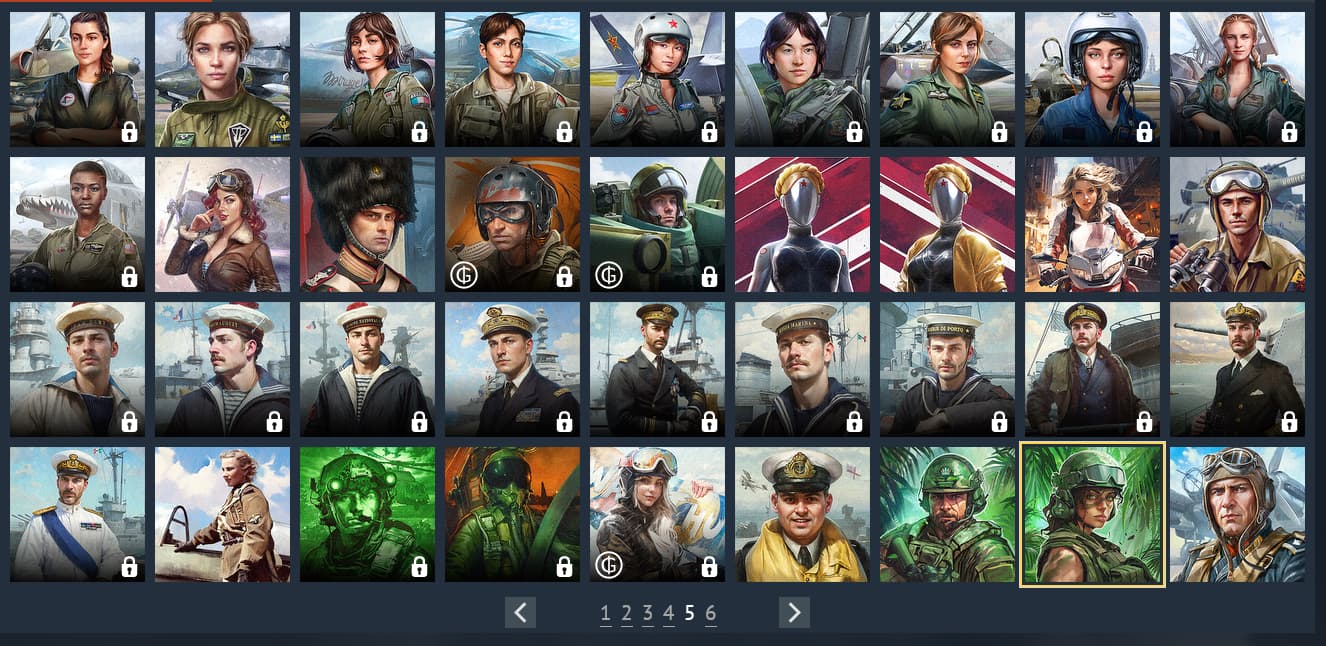This screenshot has height=646, width=1326.
Task: Select the woman climbing into cockpit avatar
Action: point(222,514)
